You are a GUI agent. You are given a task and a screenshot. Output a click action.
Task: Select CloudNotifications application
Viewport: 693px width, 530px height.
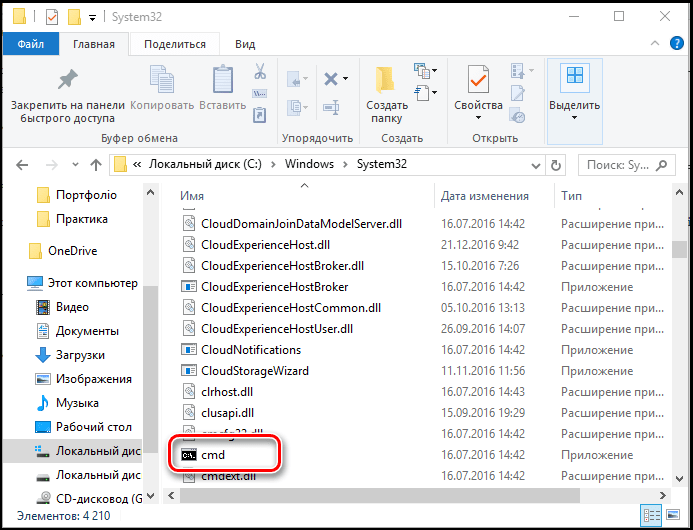pyautogui.click(x=251, y=350)
